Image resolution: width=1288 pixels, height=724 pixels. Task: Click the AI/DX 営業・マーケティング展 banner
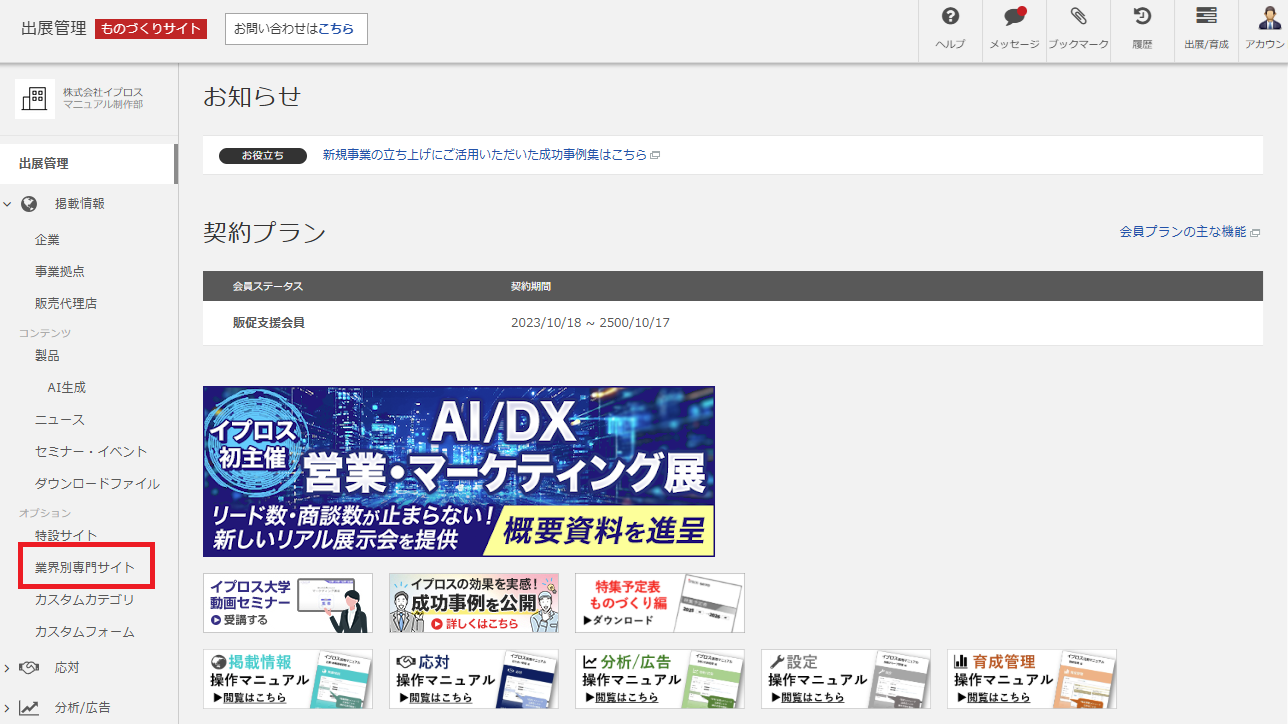coord(458,471)
